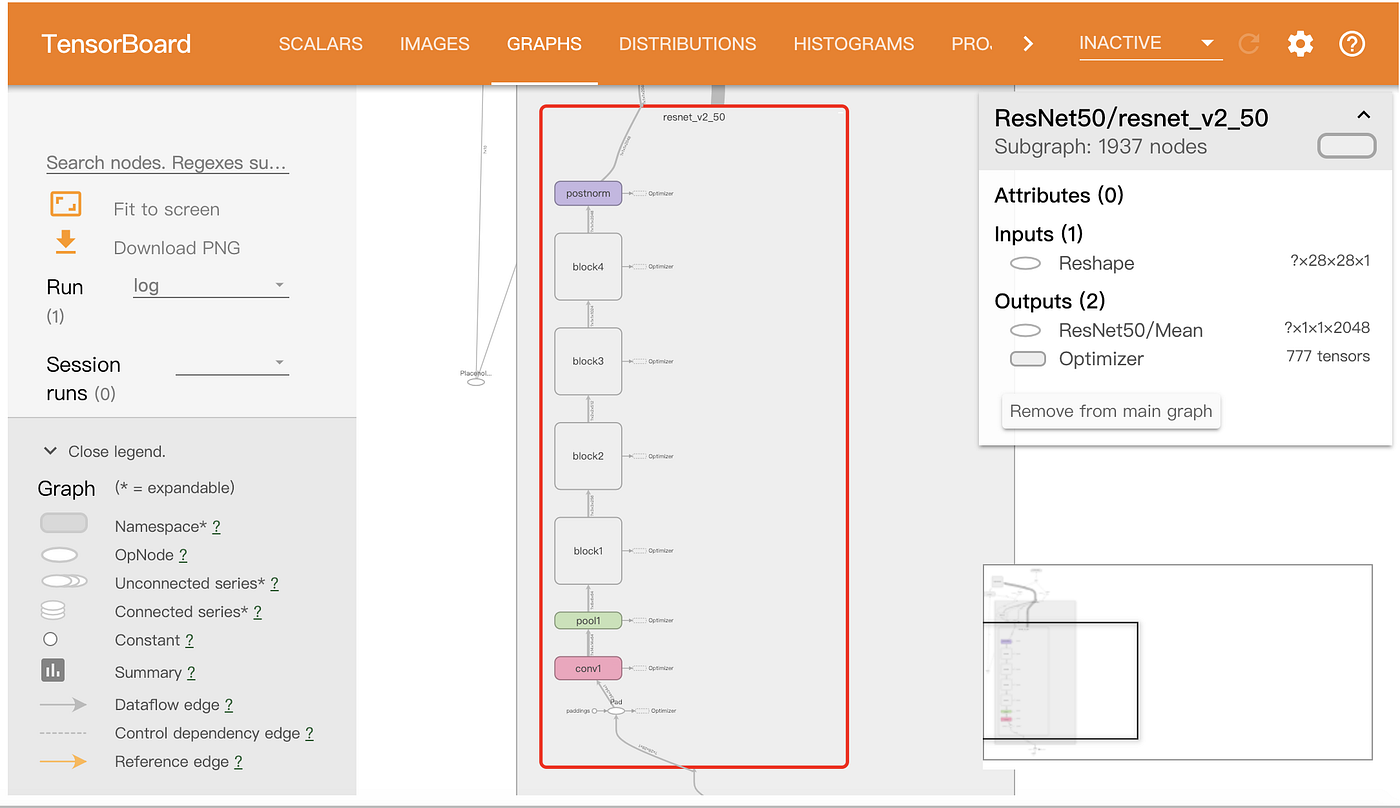The height and width of the screenshot is (808, 1400).
Task: Open the INACTIVE dashboard dropdown
Action: click(x=1150, y=42)
